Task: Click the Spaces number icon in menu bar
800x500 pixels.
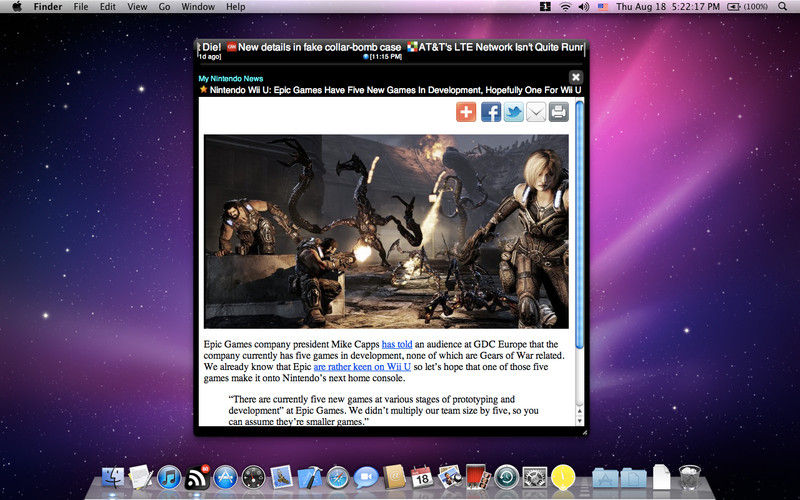Action: coord(545,7)
